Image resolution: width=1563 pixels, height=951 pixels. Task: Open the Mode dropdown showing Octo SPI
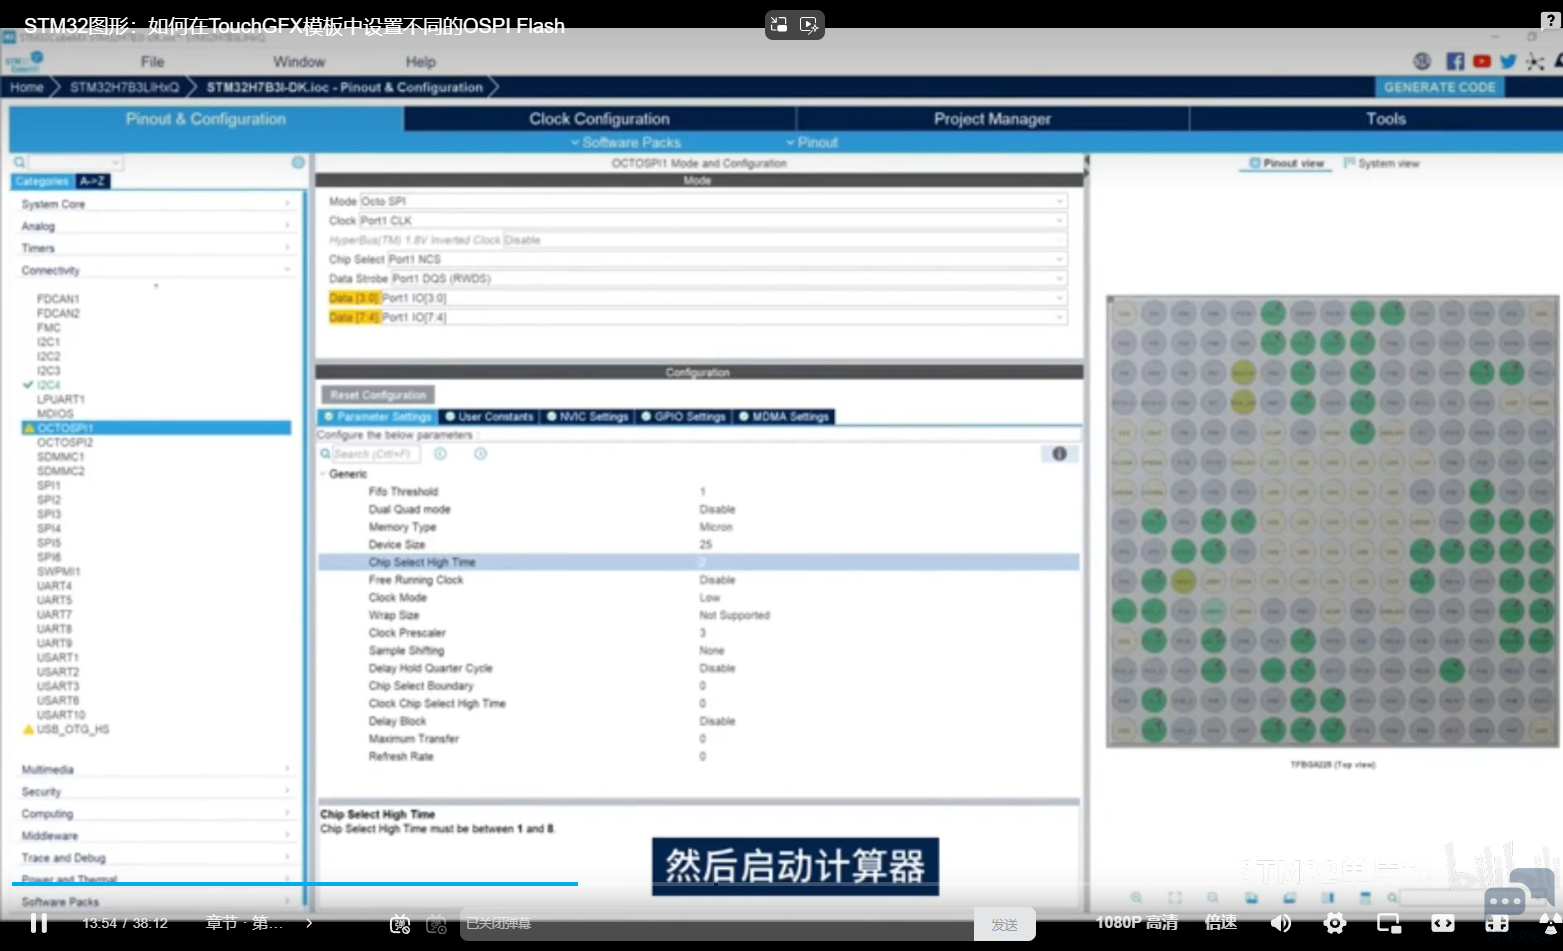point(712,201)
